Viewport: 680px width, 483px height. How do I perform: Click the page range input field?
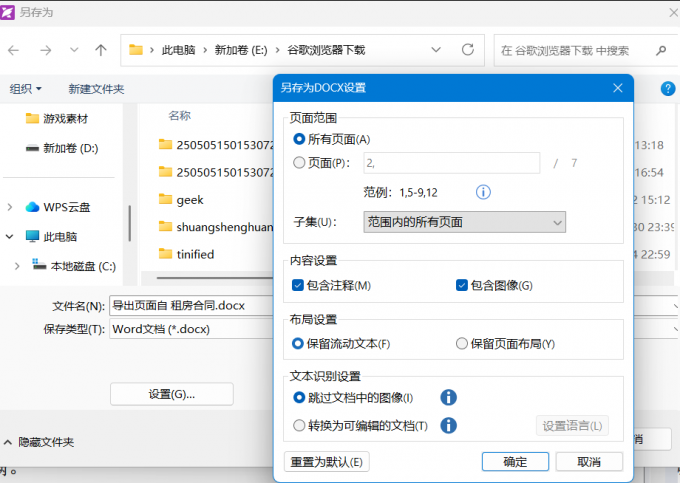coord(451,163)
